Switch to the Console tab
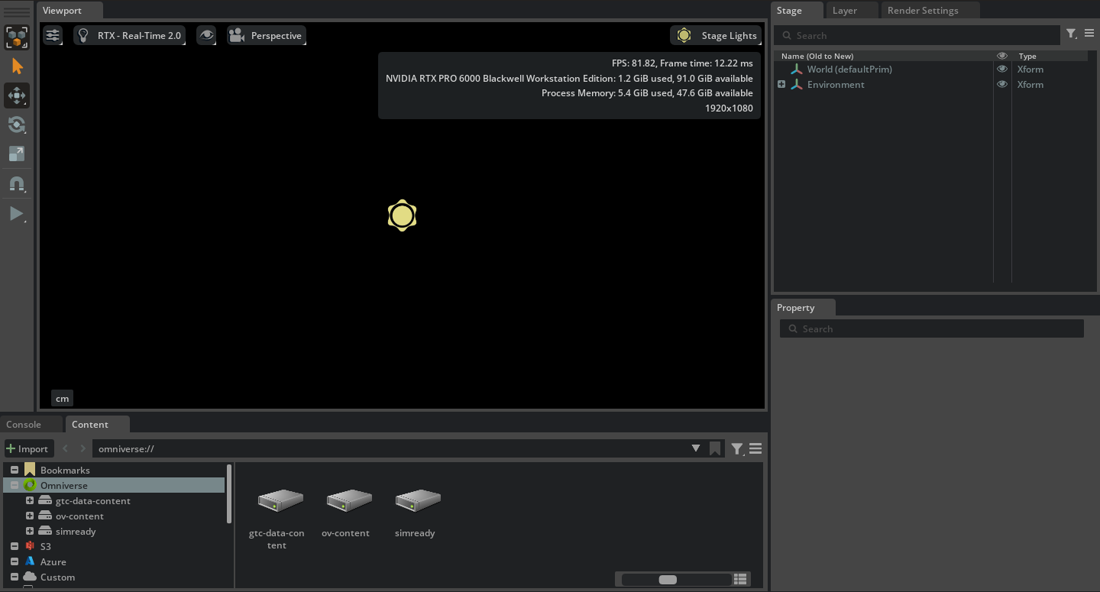Image resolution: width=1100 pixels, height=592 pixels. 24,424
